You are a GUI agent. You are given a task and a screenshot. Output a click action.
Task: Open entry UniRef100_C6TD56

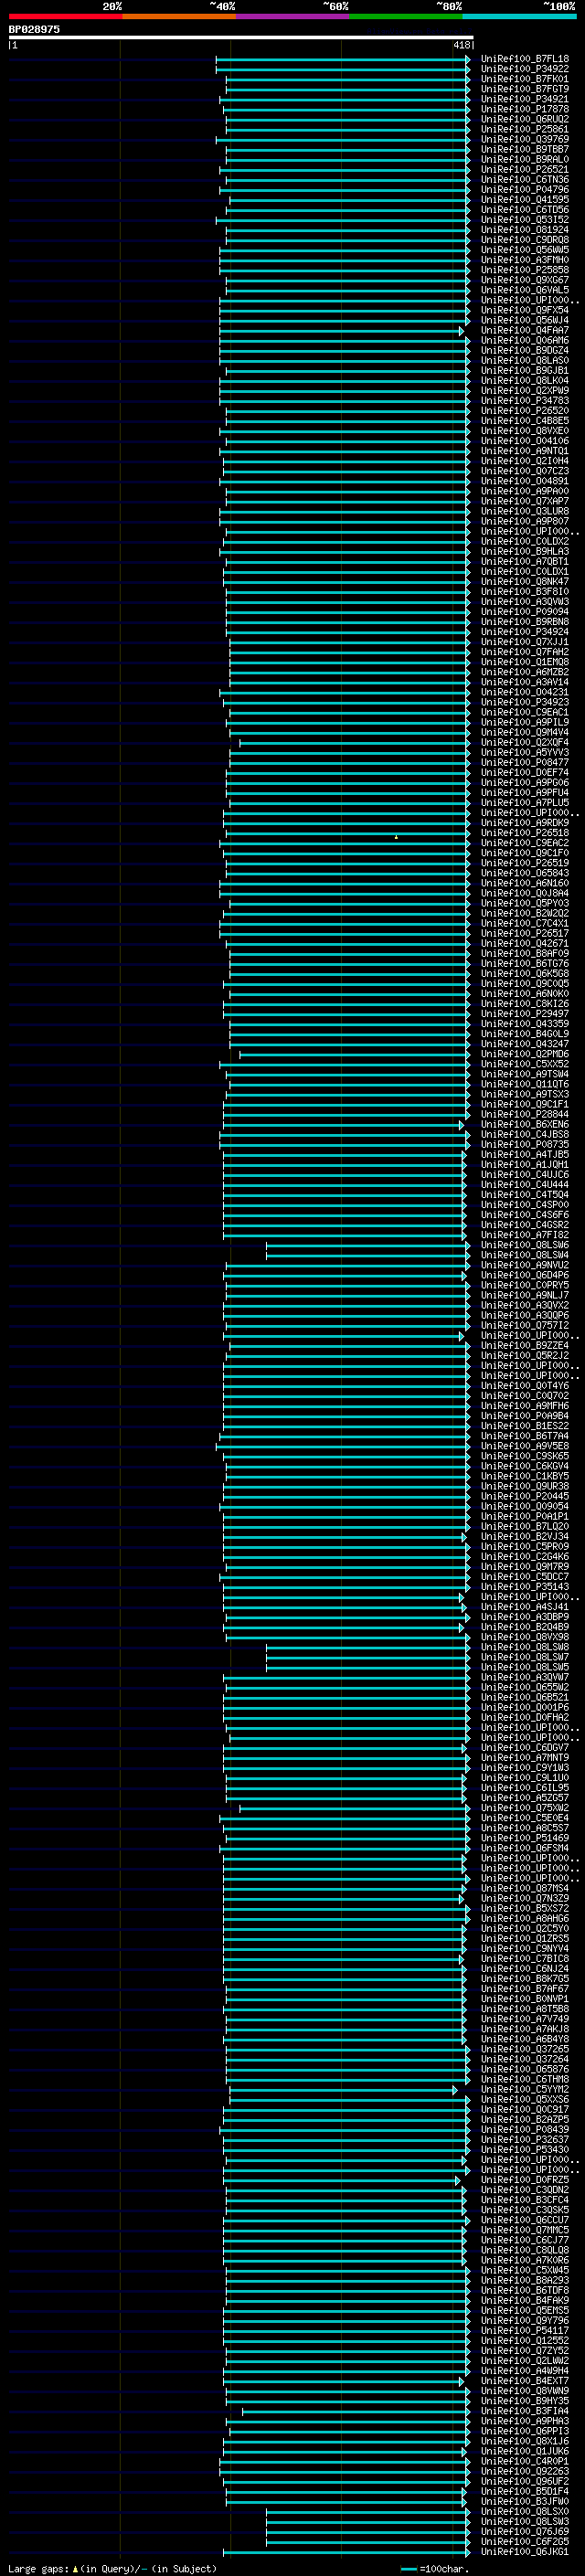tap(525, 209)
